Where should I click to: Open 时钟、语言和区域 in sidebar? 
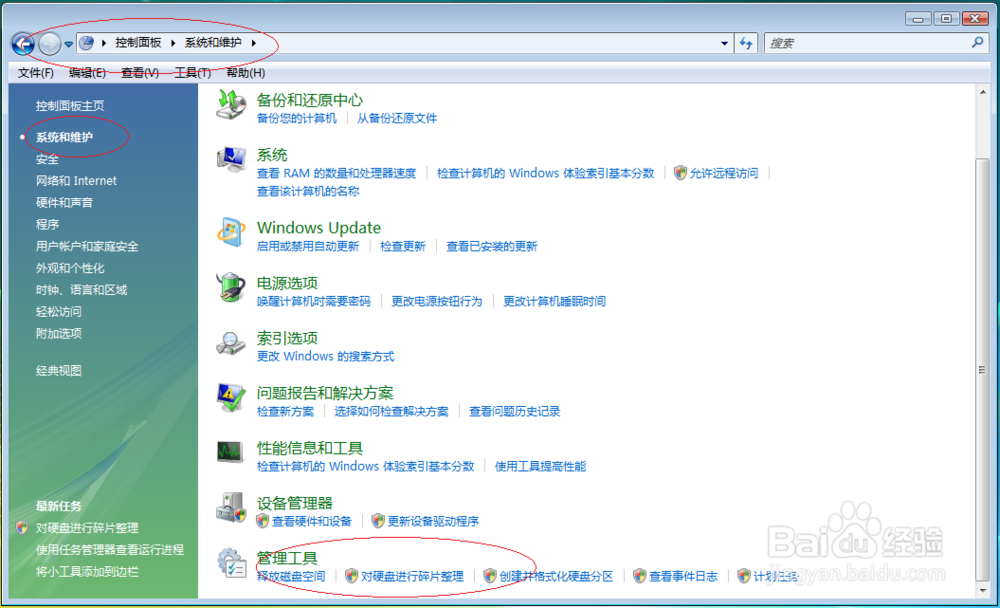81,290
